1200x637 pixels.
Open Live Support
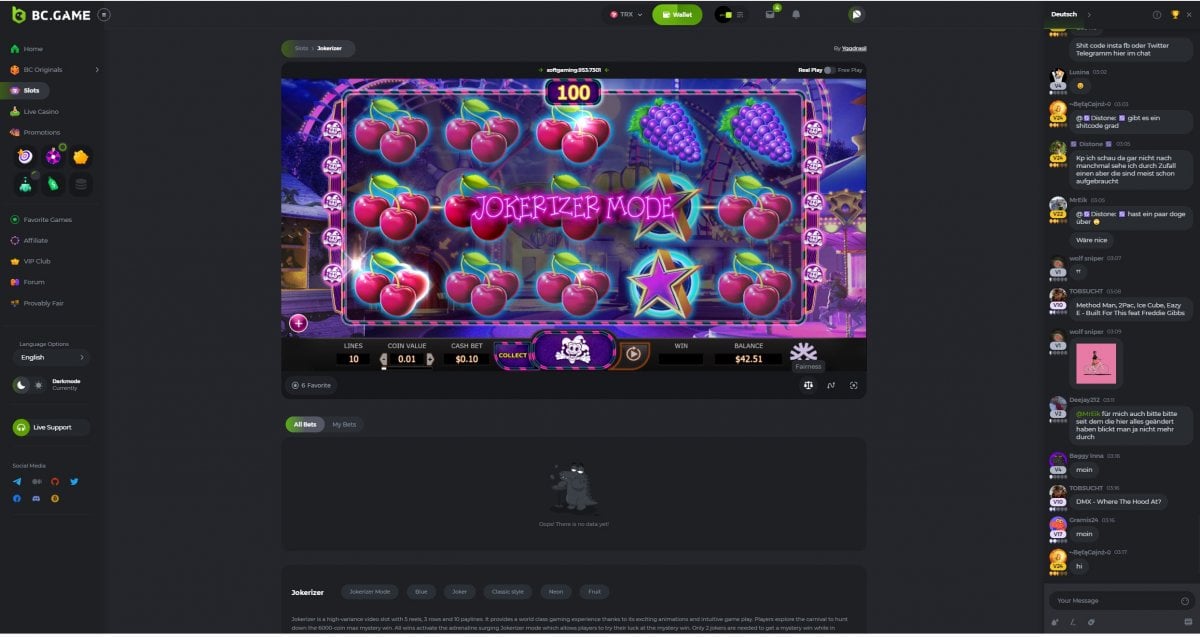(51, 427)
